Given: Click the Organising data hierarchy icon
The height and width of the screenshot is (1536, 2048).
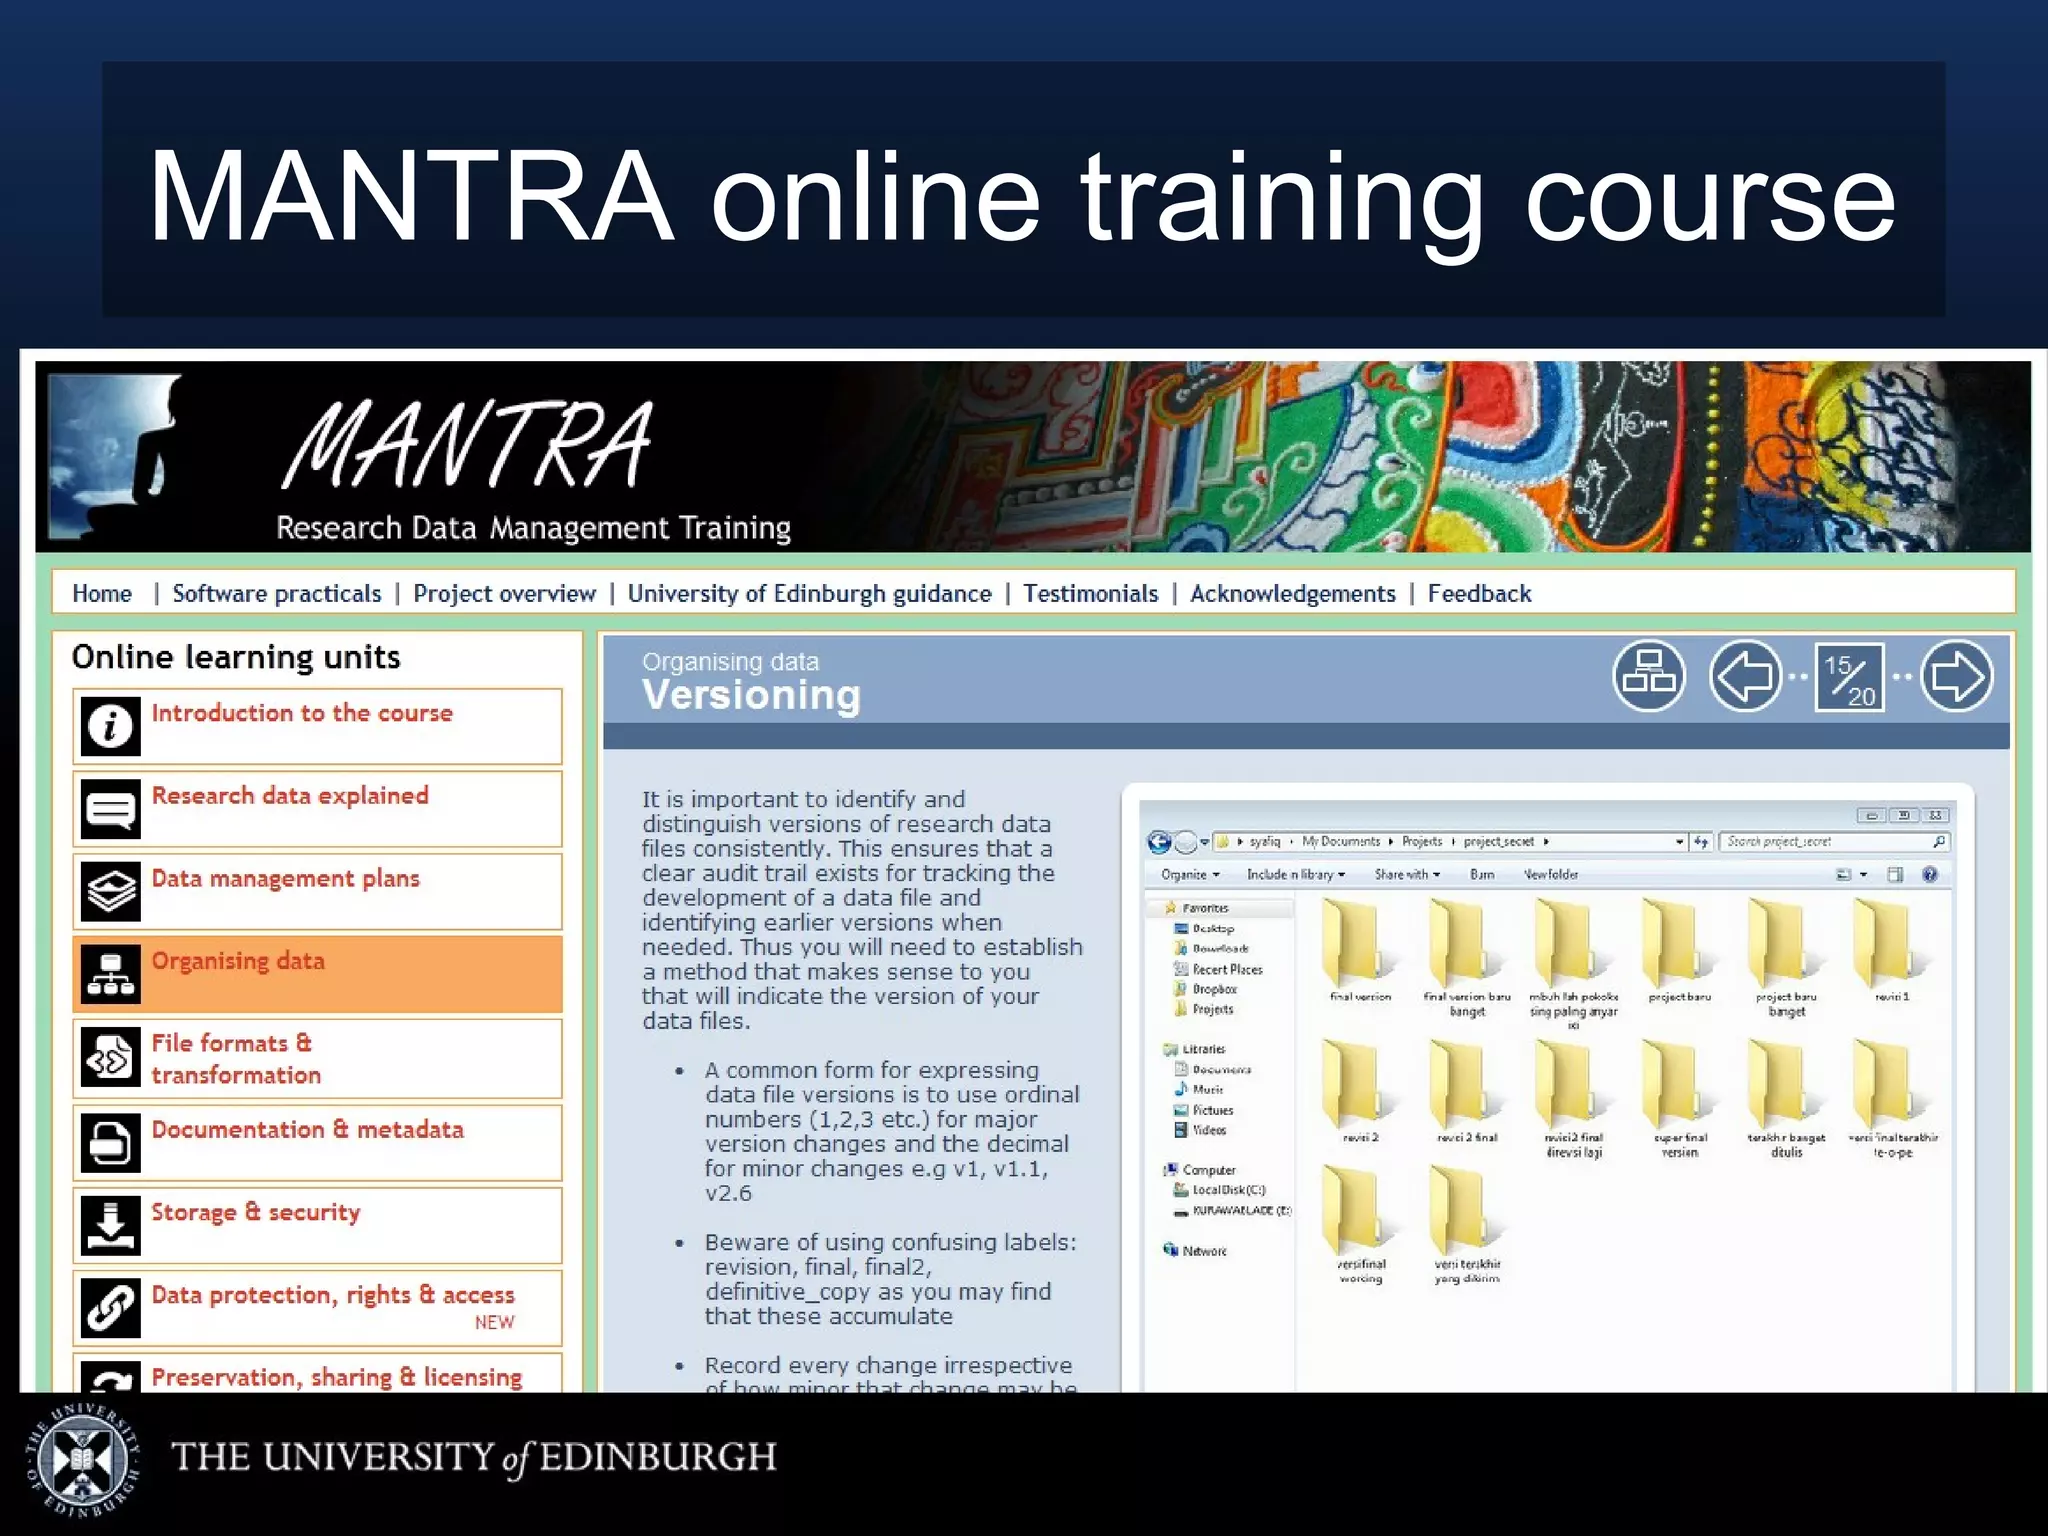Looking at the screenshot, I should [110, 973].
